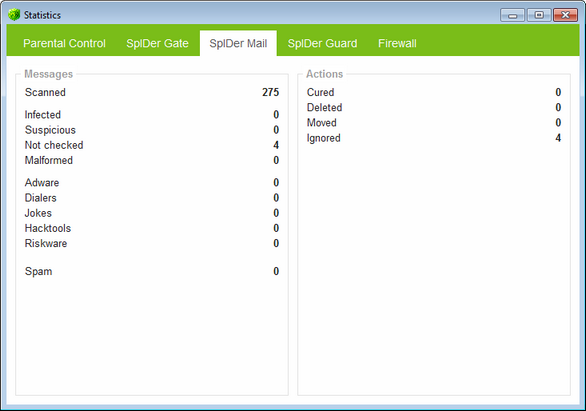Image resolution: width=586 pixels, height=411 pixels.
Task: Click the Riskware row label
Action: pos(46,244)
